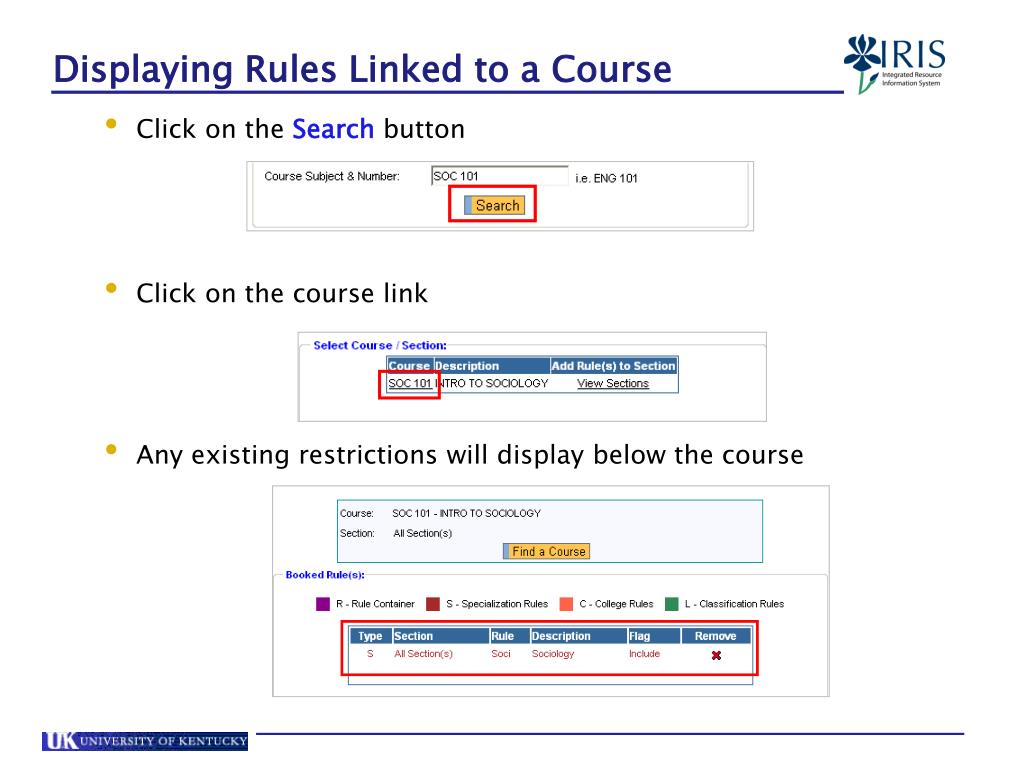Click the 'SOC 101 - INTRO TO SOCIOLOGY' course text
Viewport: 1024px width, 768px height.
tap(466, 513)
